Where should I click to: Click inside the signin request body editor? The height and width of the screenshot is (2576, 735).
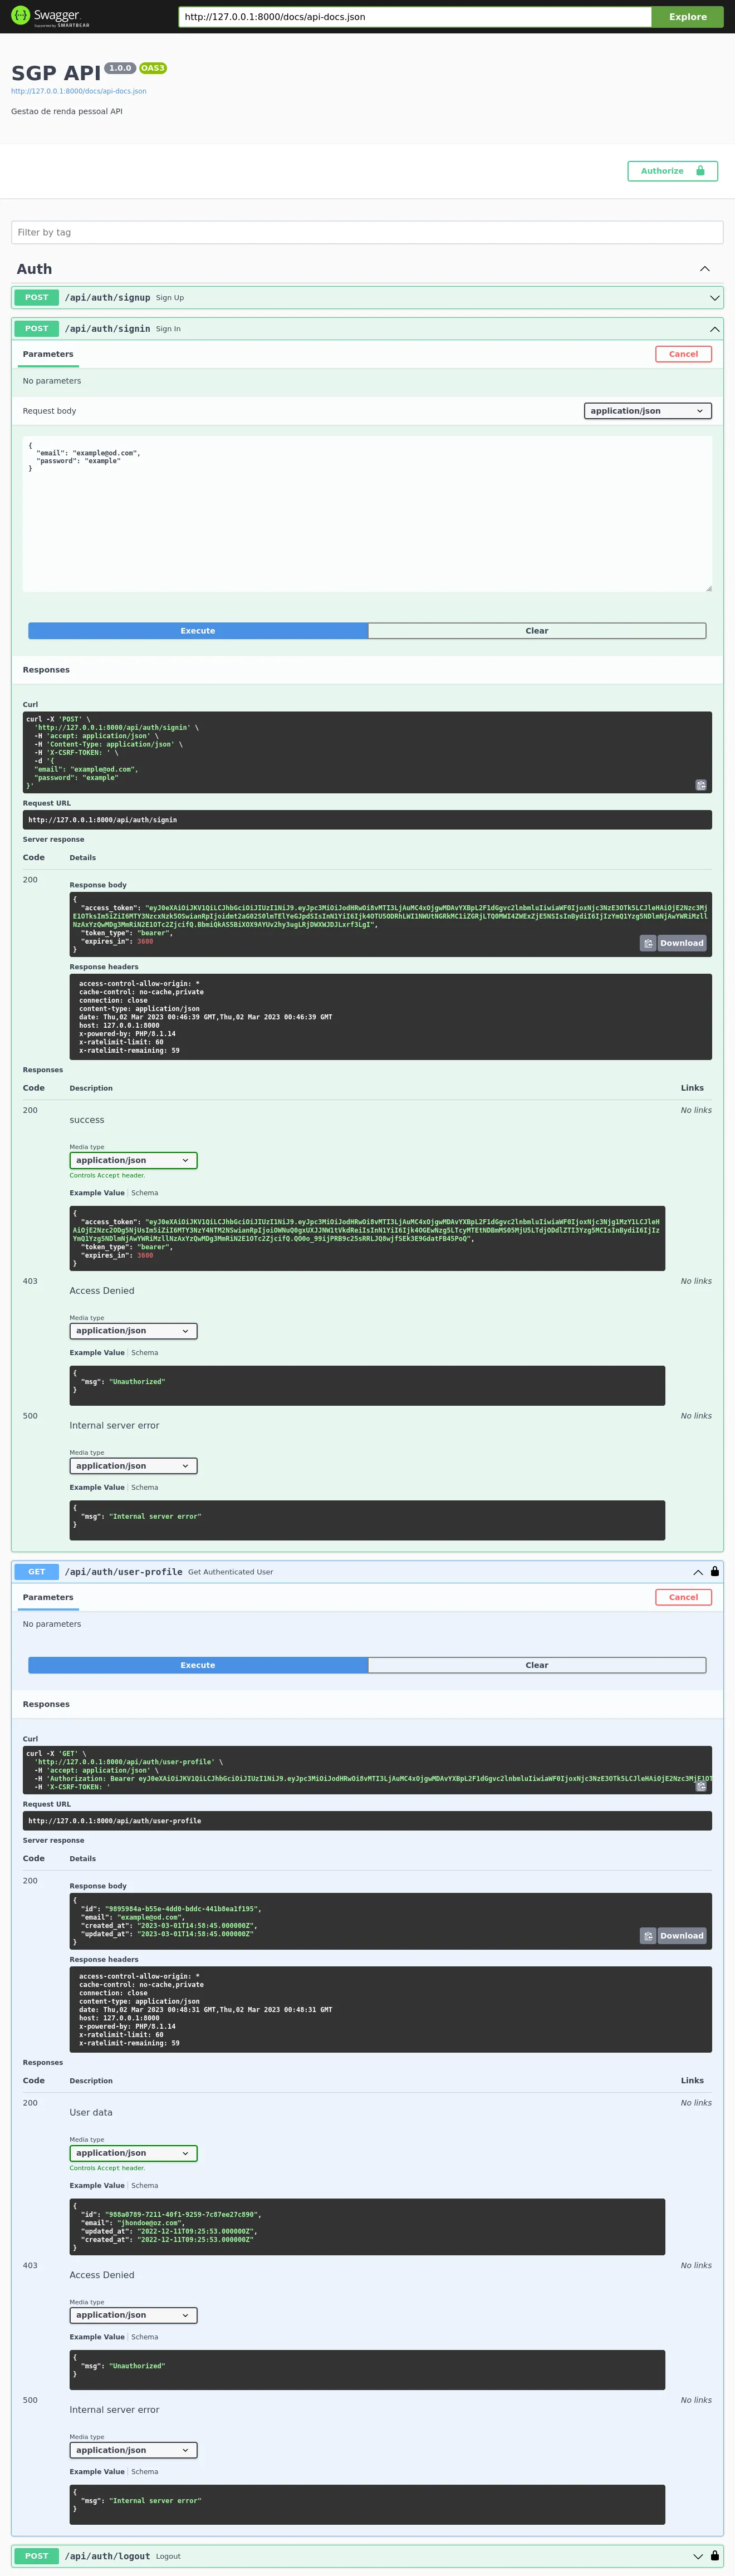[x=367, y=513]
